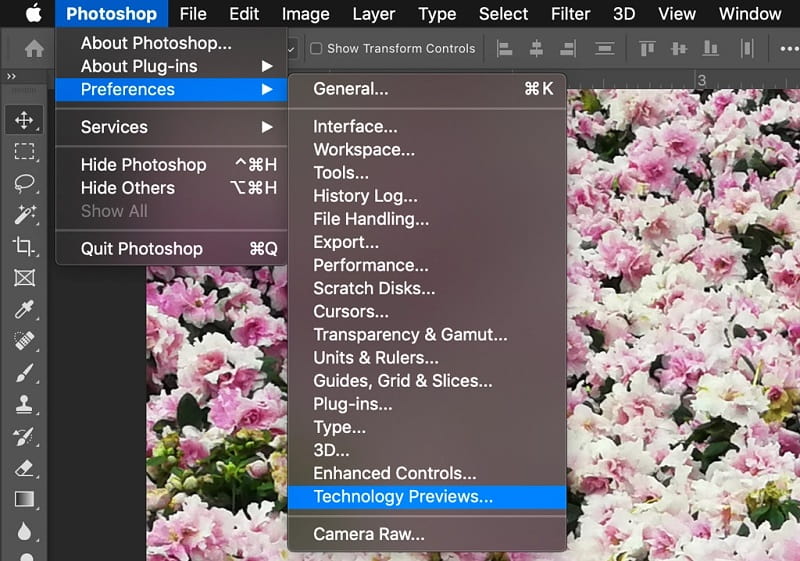Image resolution: width=800 pixels, height=561 pixels.
Task: Select the Frame tool
Action: pos(24,278)
